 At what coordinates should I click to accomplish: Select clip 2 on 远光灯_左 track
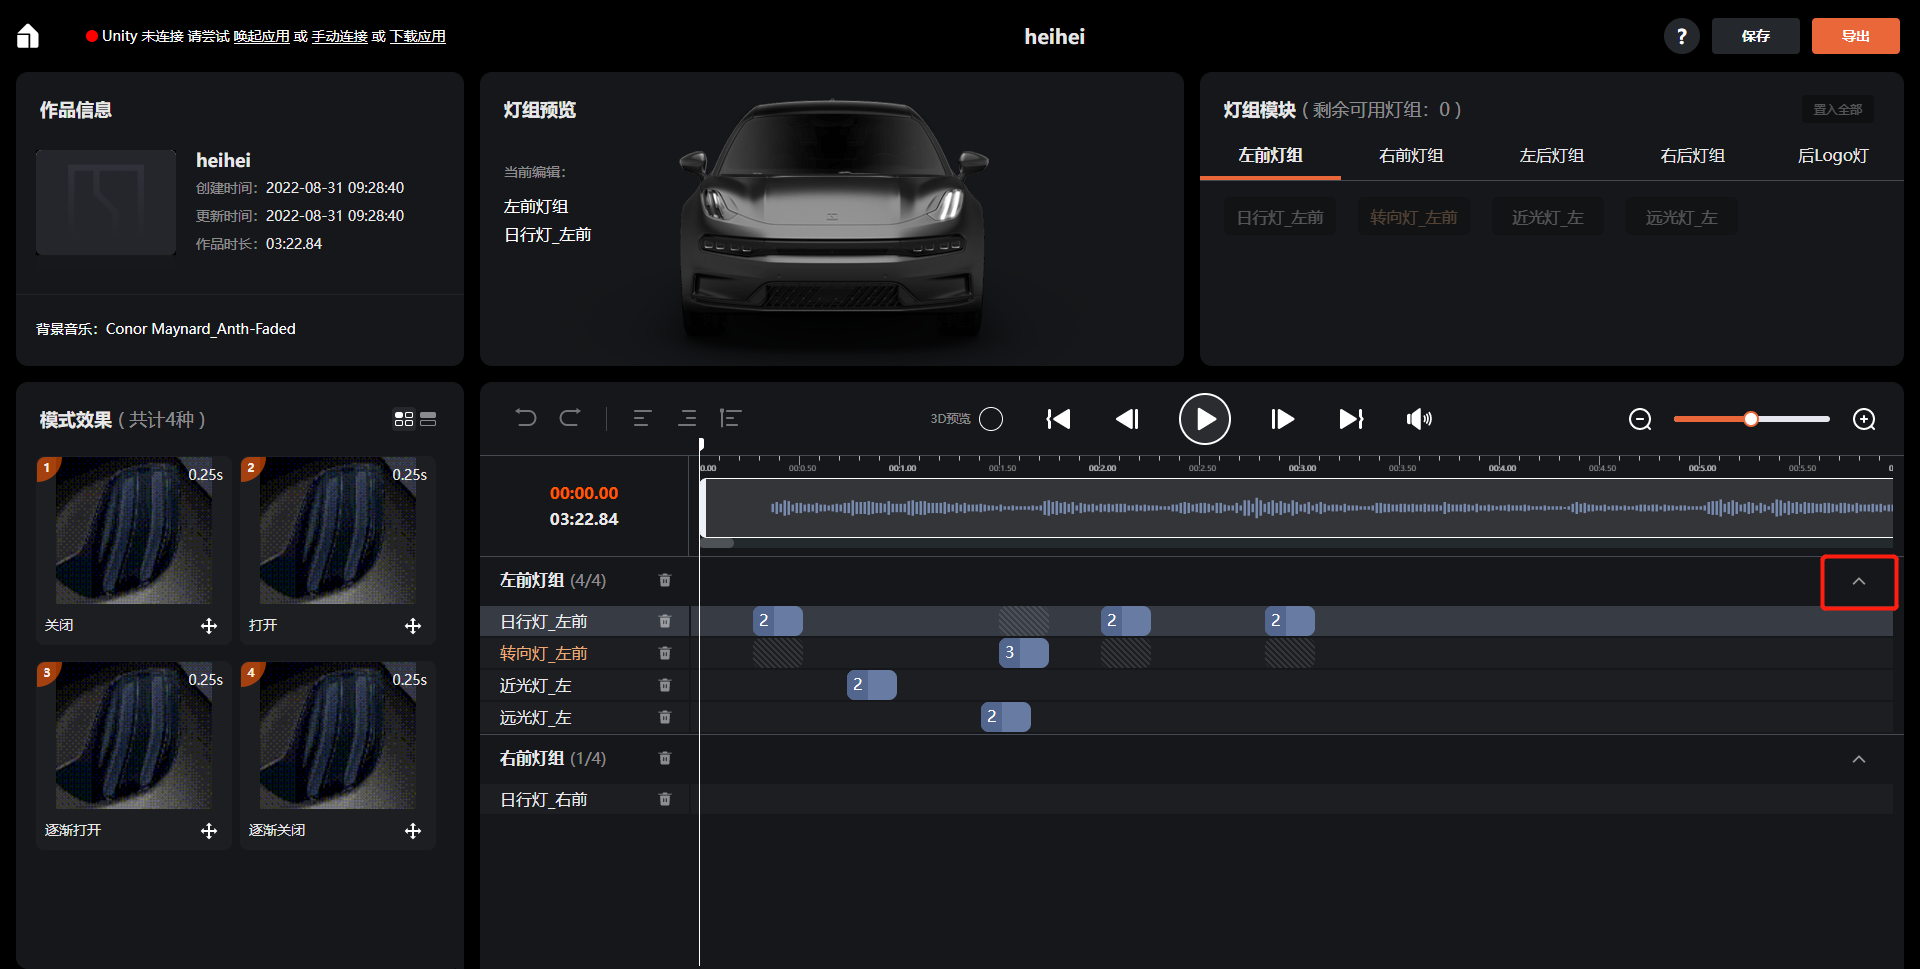click(1006, 717)
